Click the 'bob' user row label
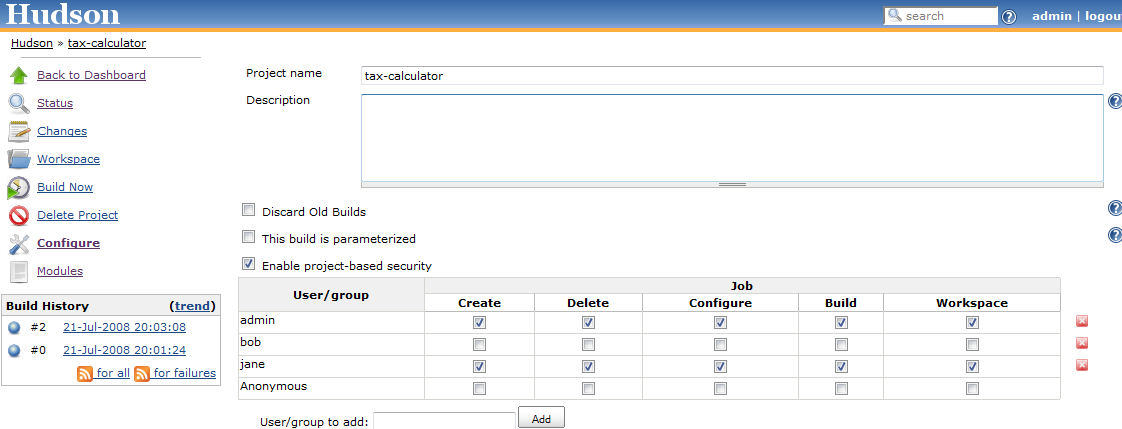 tap(250, 342)
